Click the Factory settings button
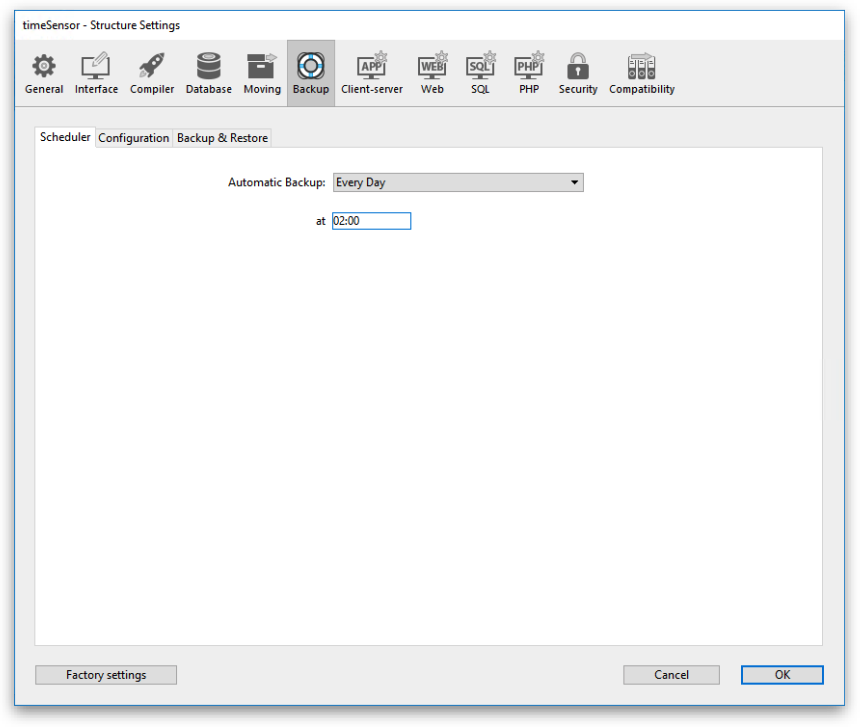The height and width of the screenshot is (727, 860). [106, 675]
